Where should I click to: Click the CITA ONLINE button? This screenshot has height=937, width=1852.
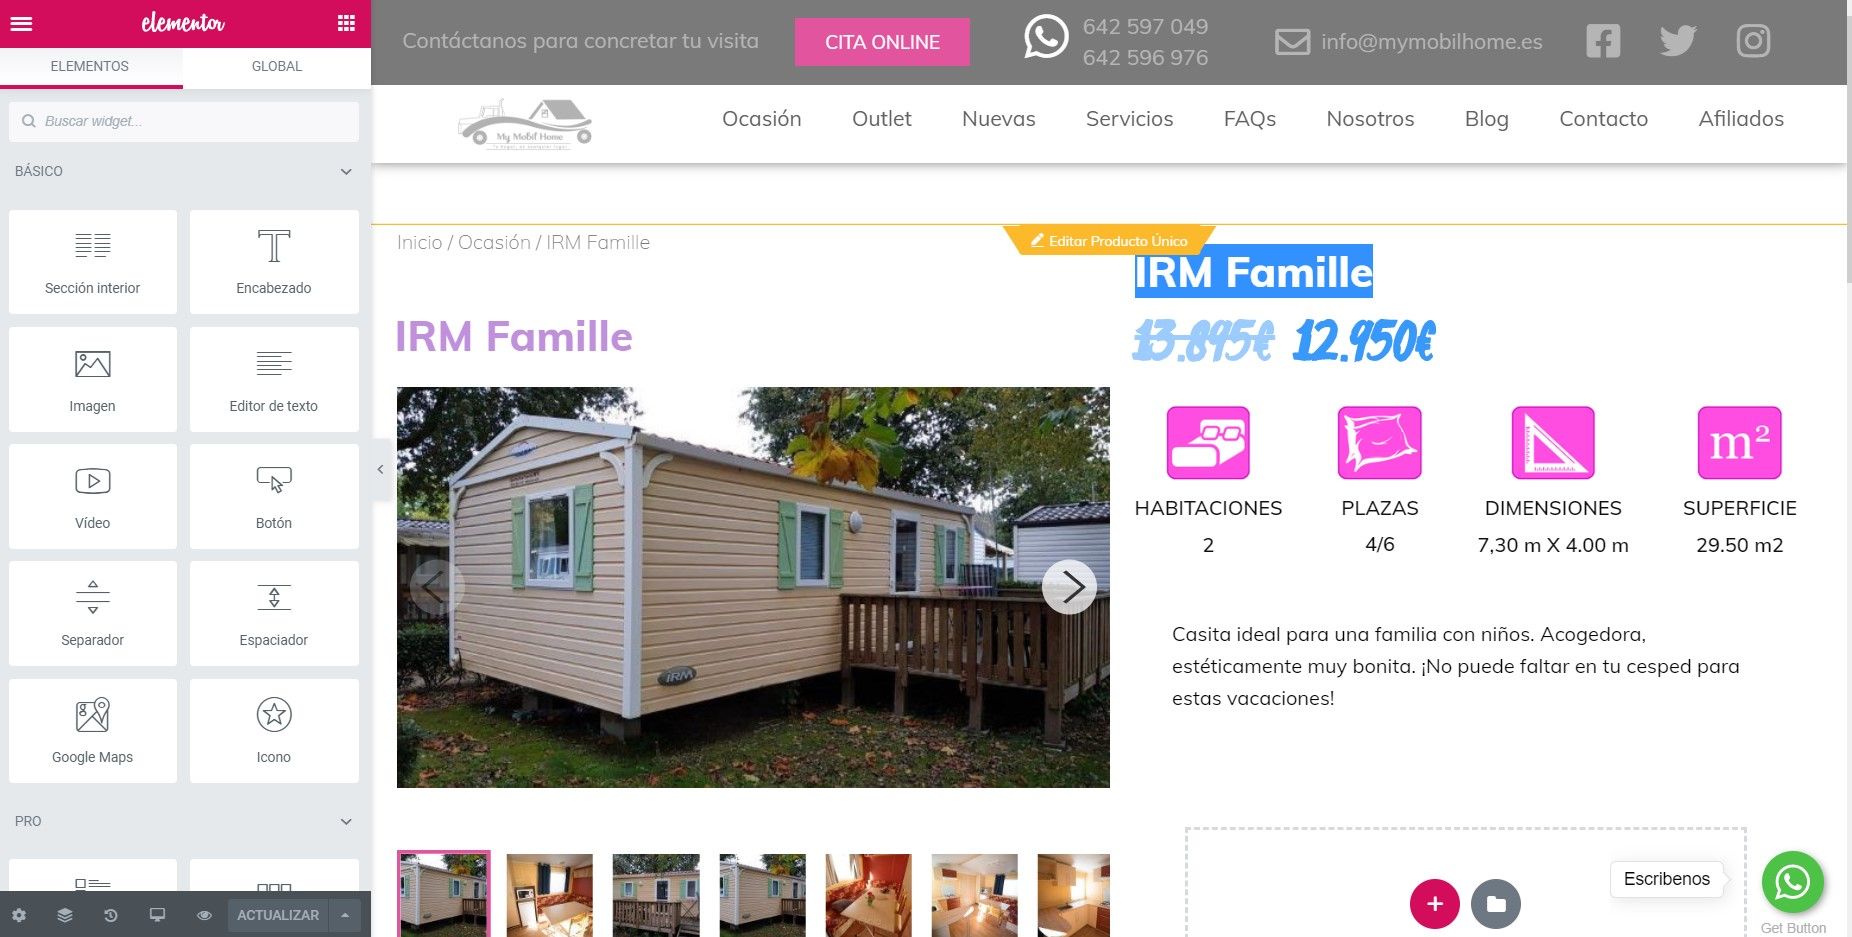882,42
